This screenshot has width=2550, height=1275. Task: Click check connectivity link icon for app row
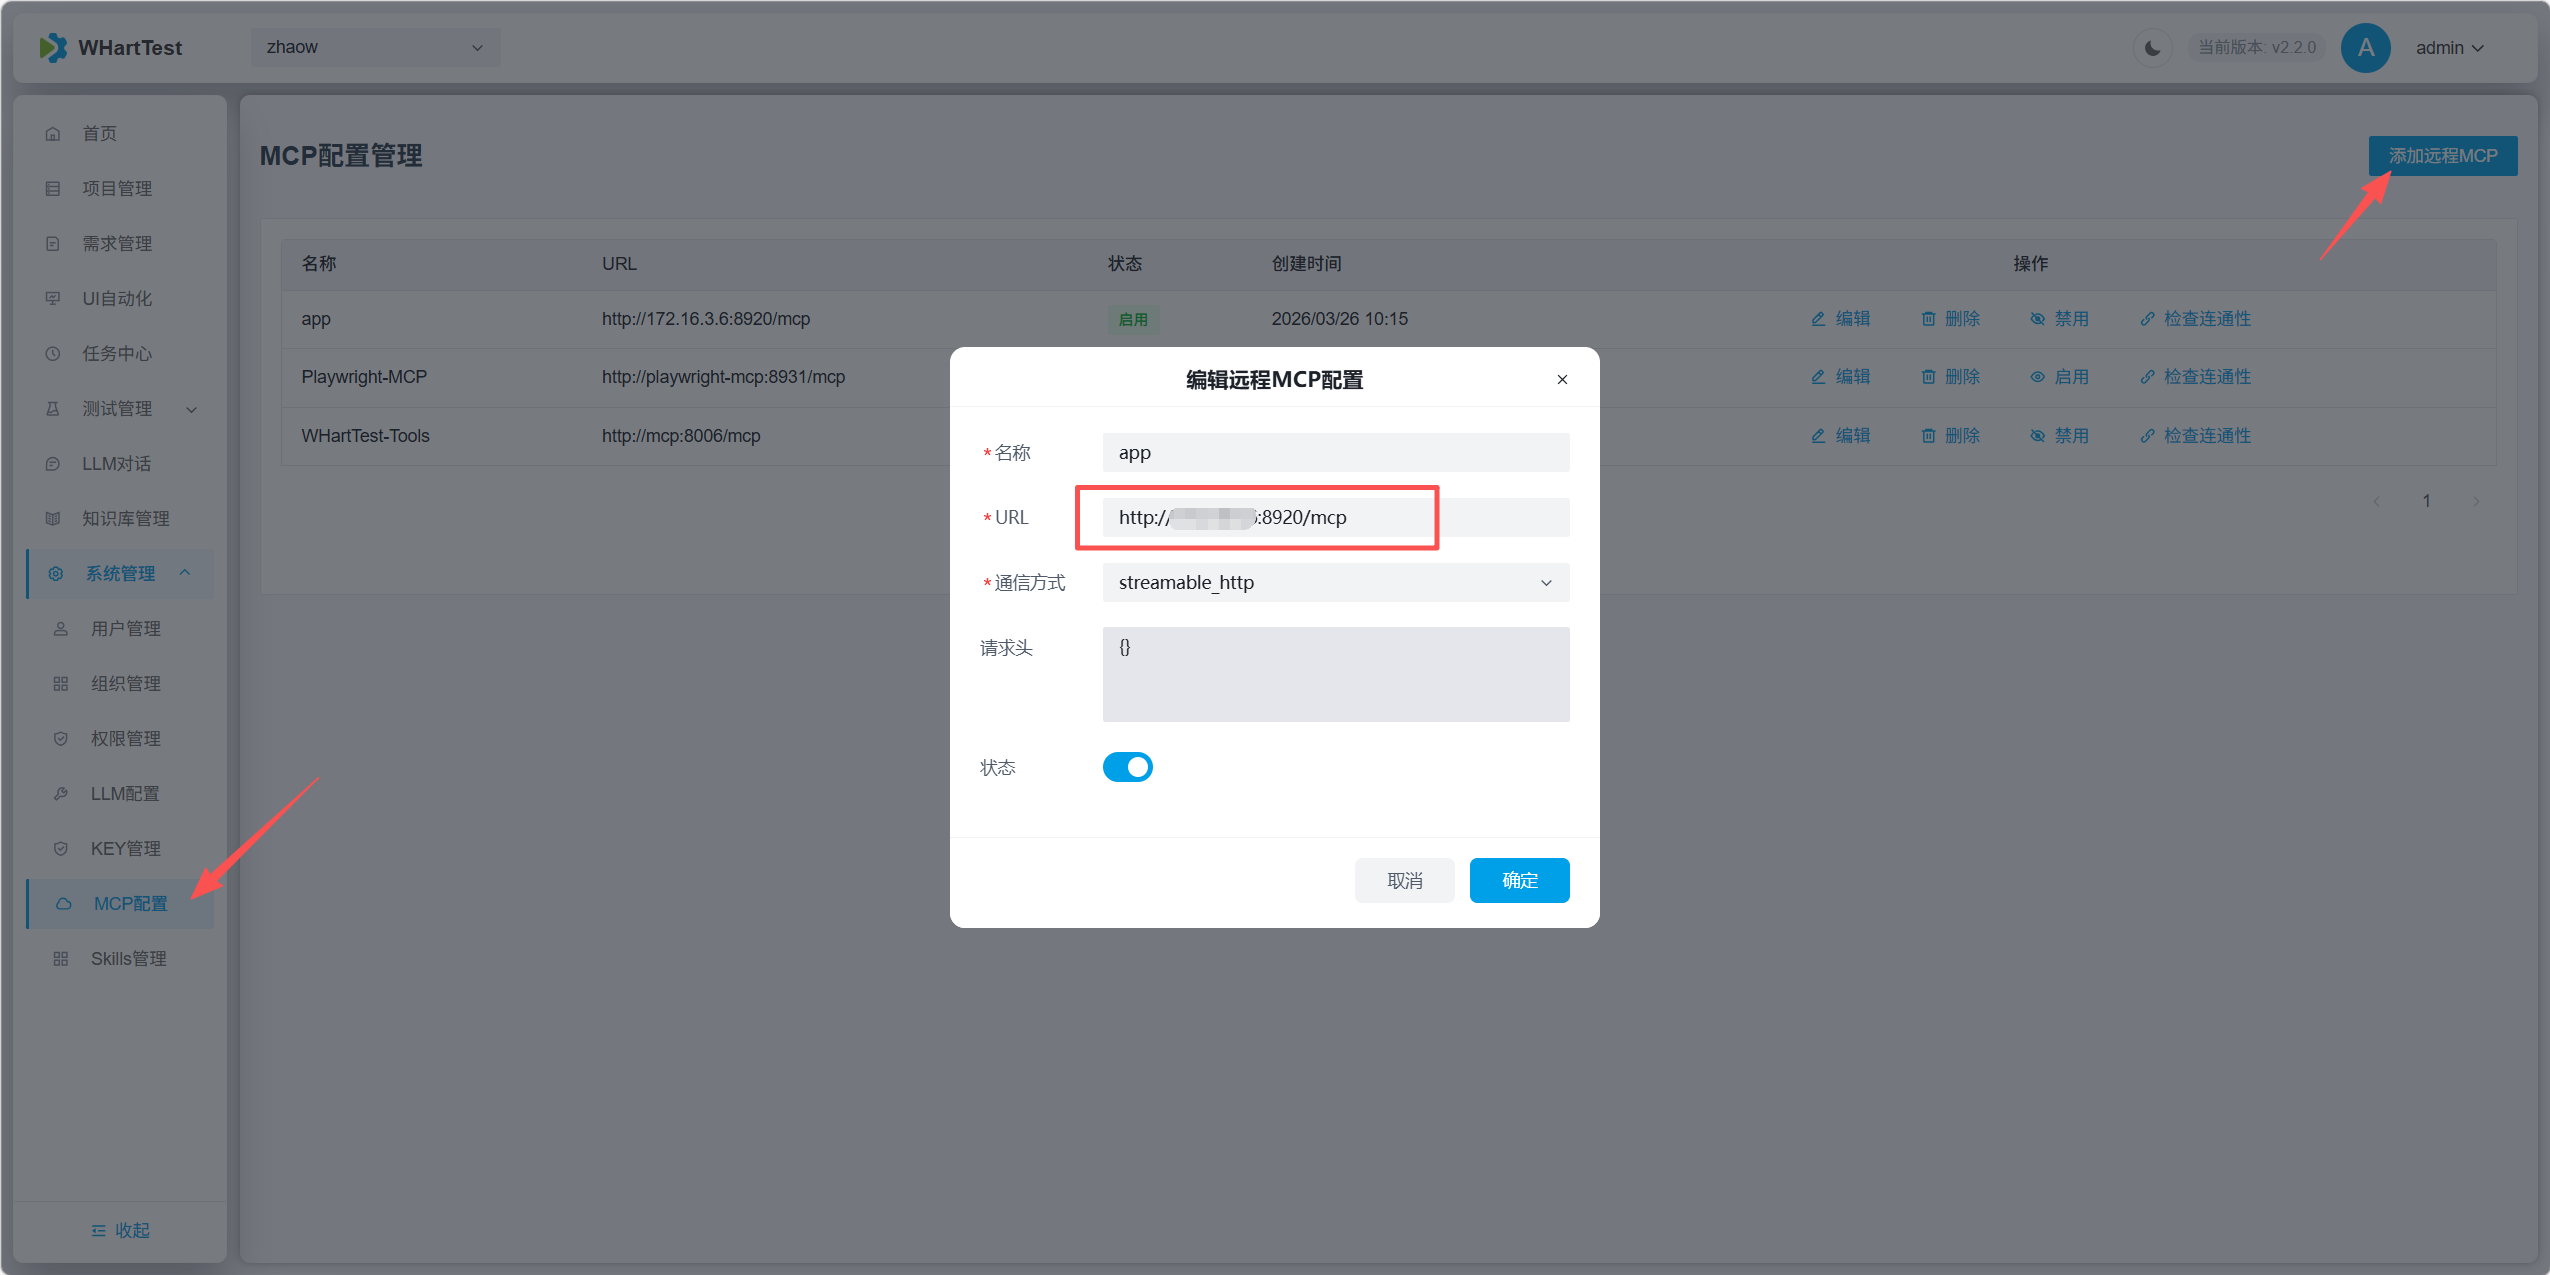coord(2147,319)
